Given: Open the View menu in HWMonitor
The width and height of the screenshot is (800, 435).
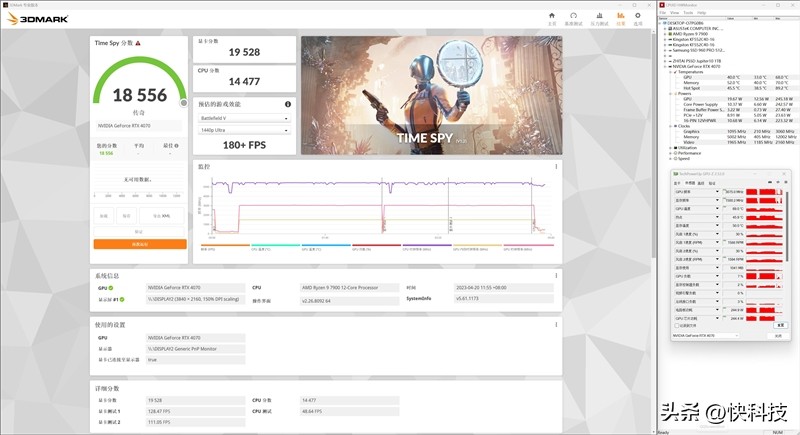Looking at the screenshot, I should pos(674,12).
